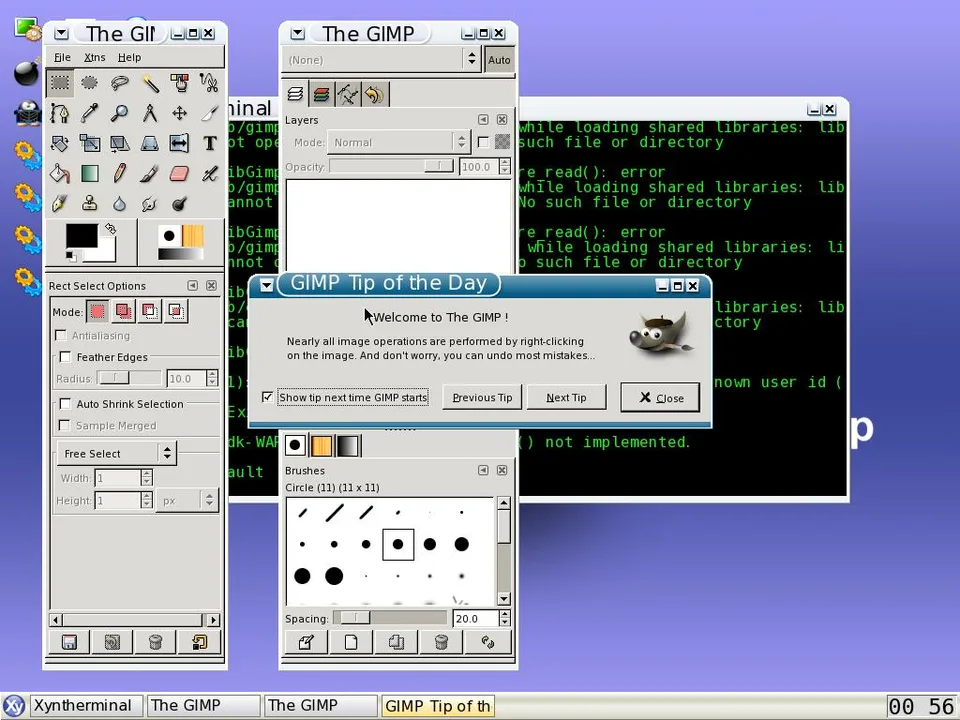Select Subtract from selection mode button
This screenshot has height=720, width=960.
pyautogui.click(x=149, y=312)
